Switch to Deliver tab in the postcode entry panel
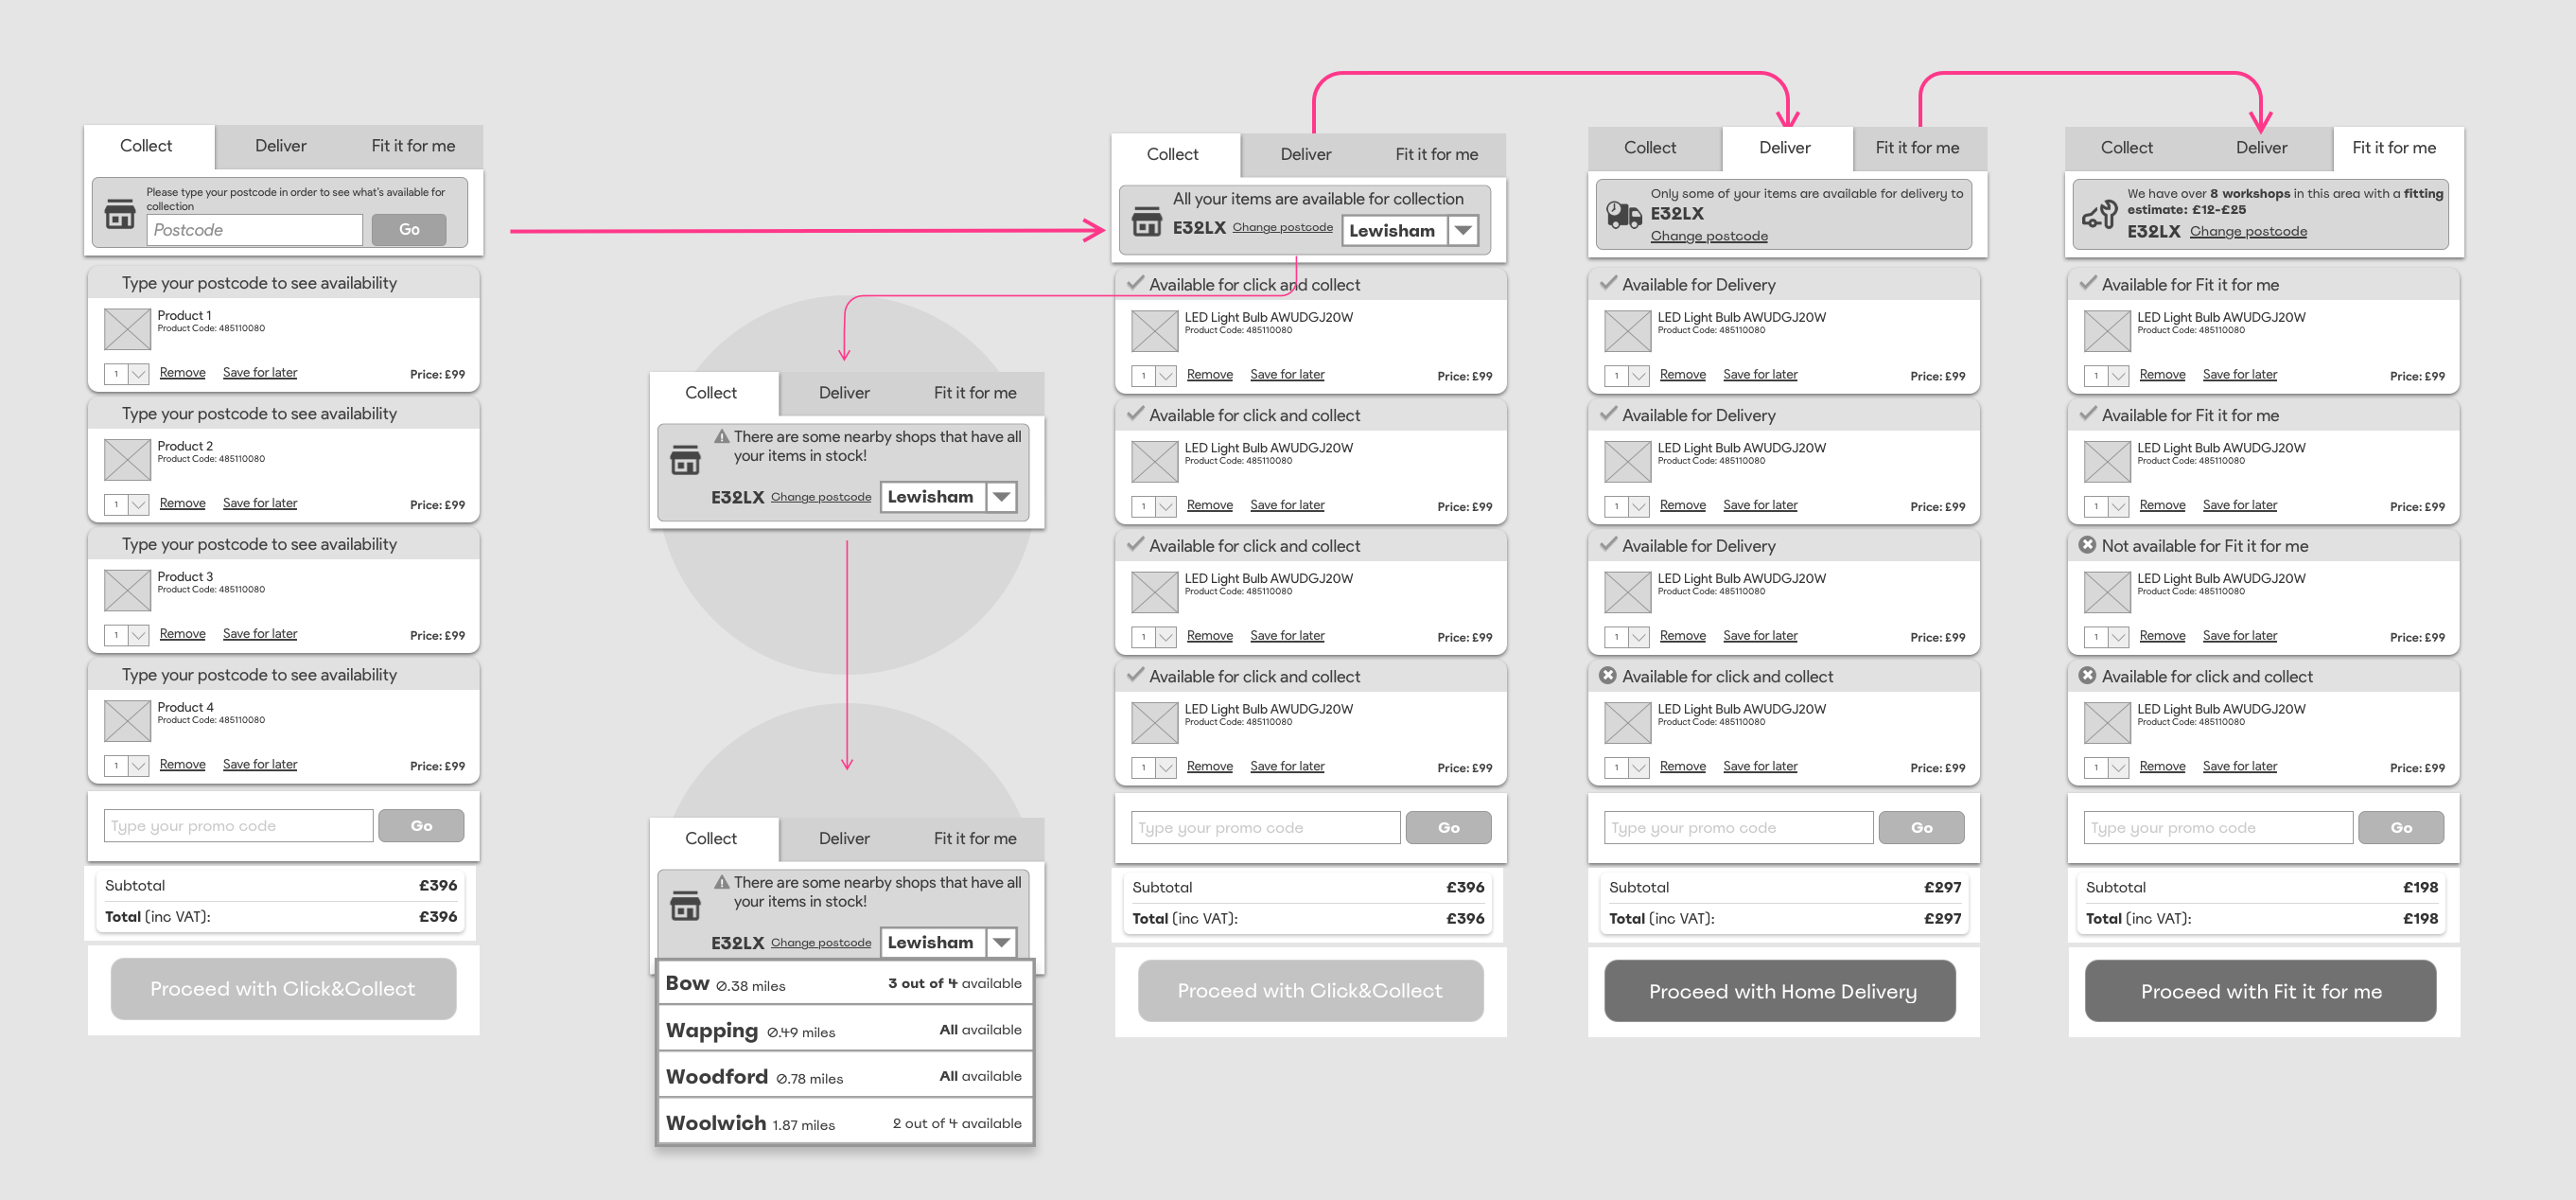The image size is (2576, 1200). click(280, 146)
